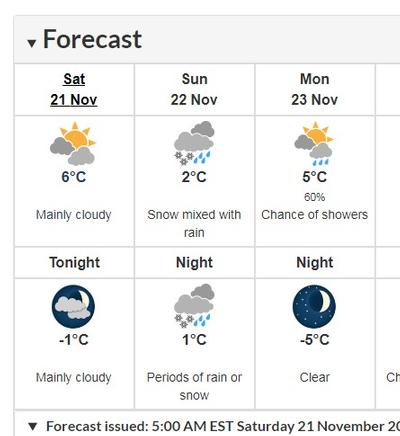Select the Sun 22 Nov column header

pos(194,89)
